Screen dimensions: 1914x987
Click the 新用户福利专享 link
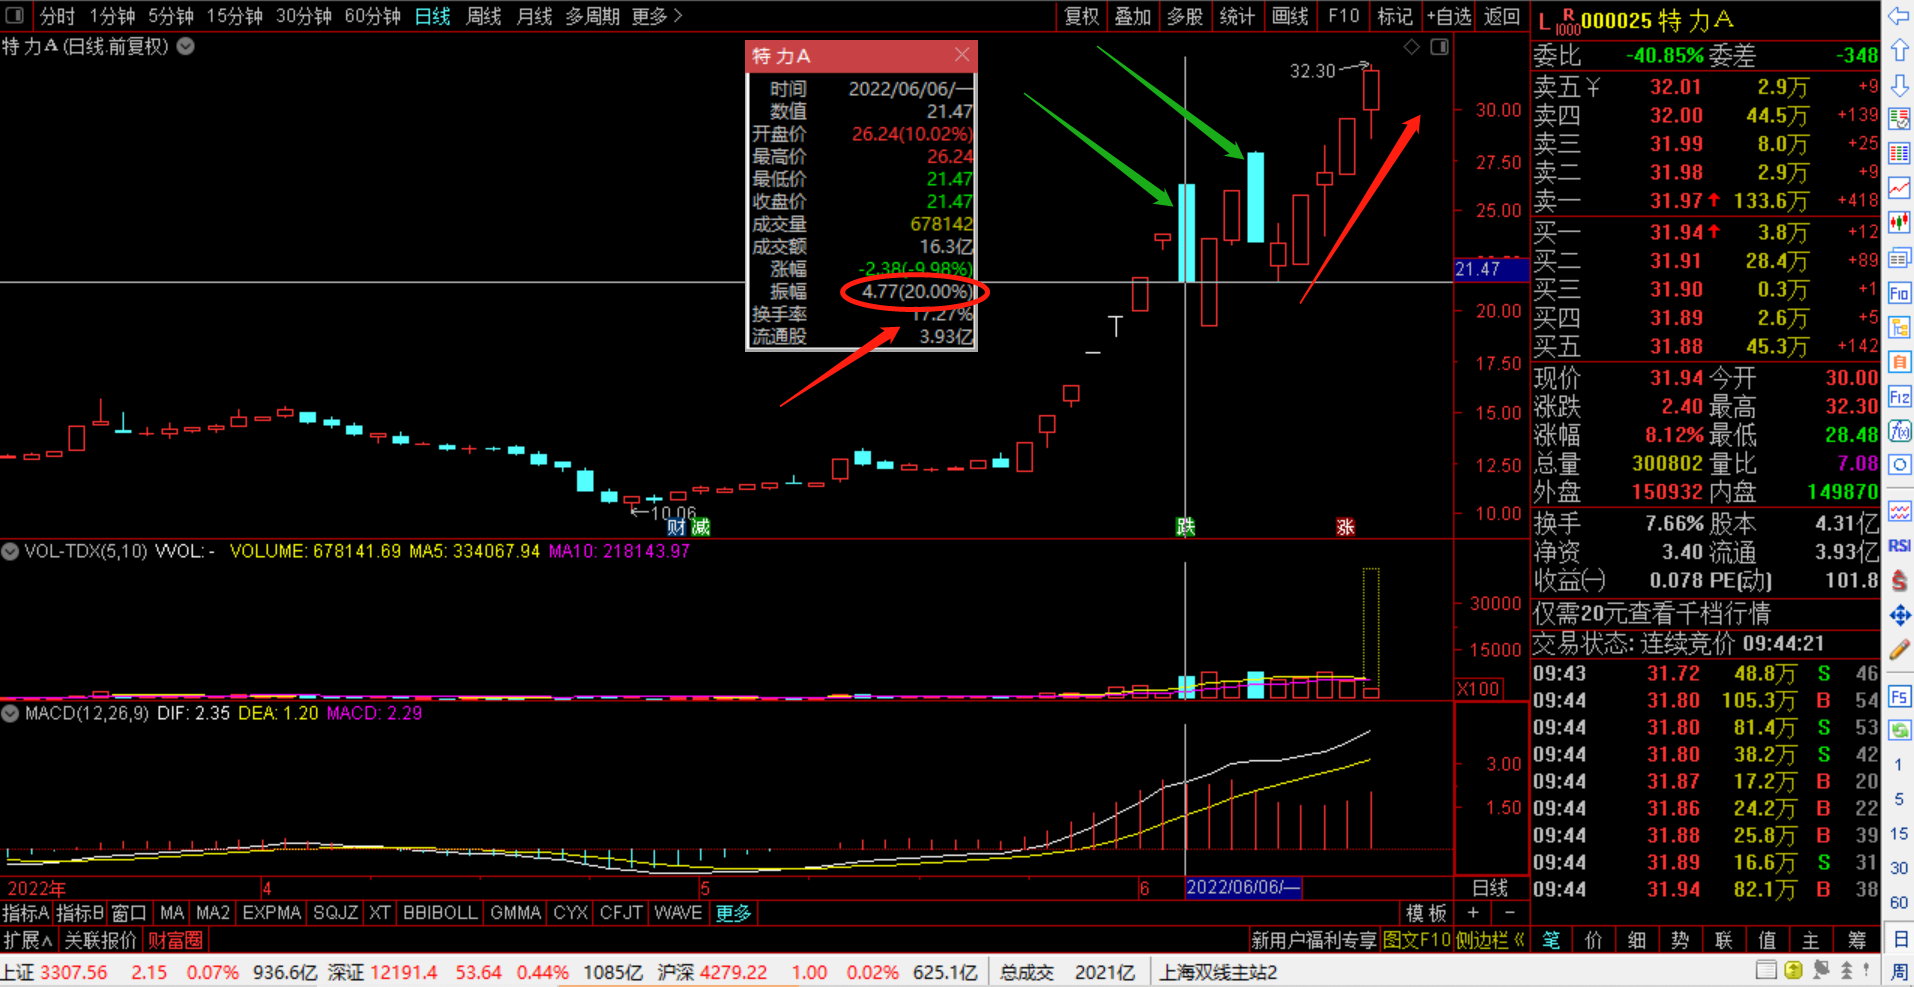pyautogui.click(x=1313, y=940)
